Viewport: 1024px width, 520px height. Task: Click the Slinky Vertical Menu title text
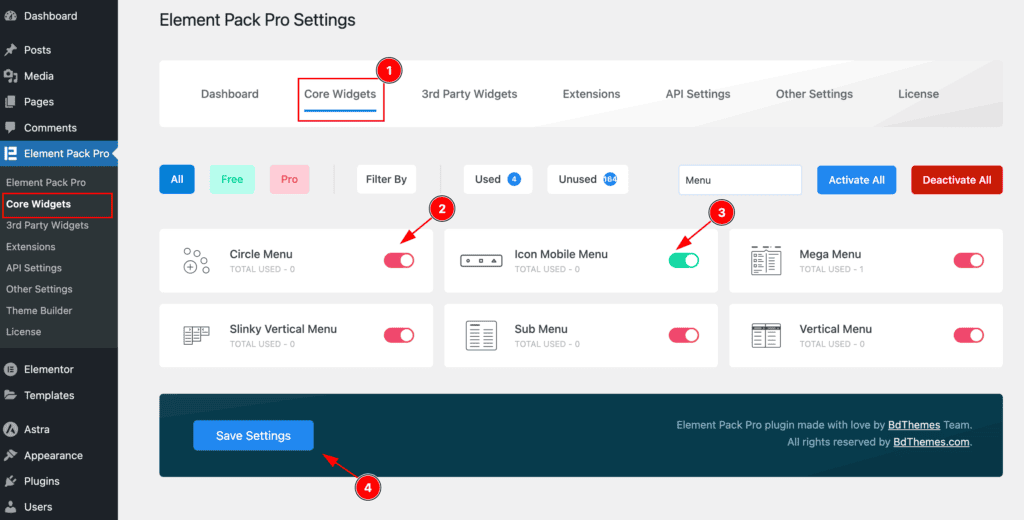[x=283, y=329]
